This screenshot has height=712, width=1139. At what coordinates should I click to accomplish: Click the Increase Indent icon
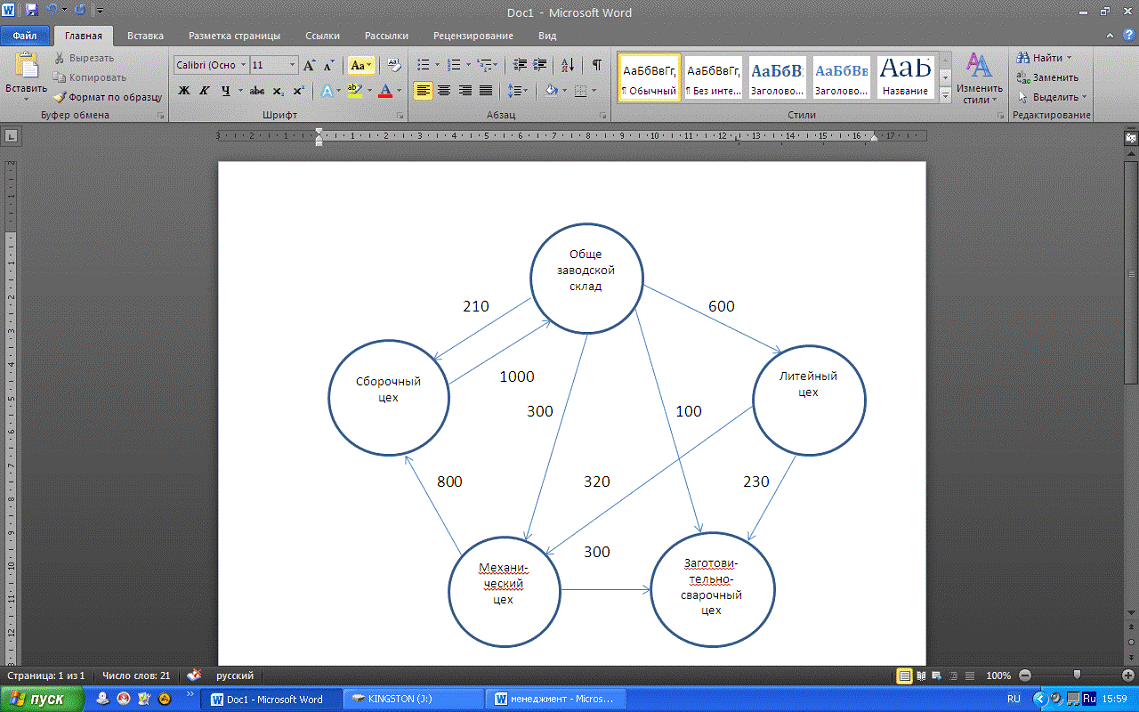click(x=540, y=65)
